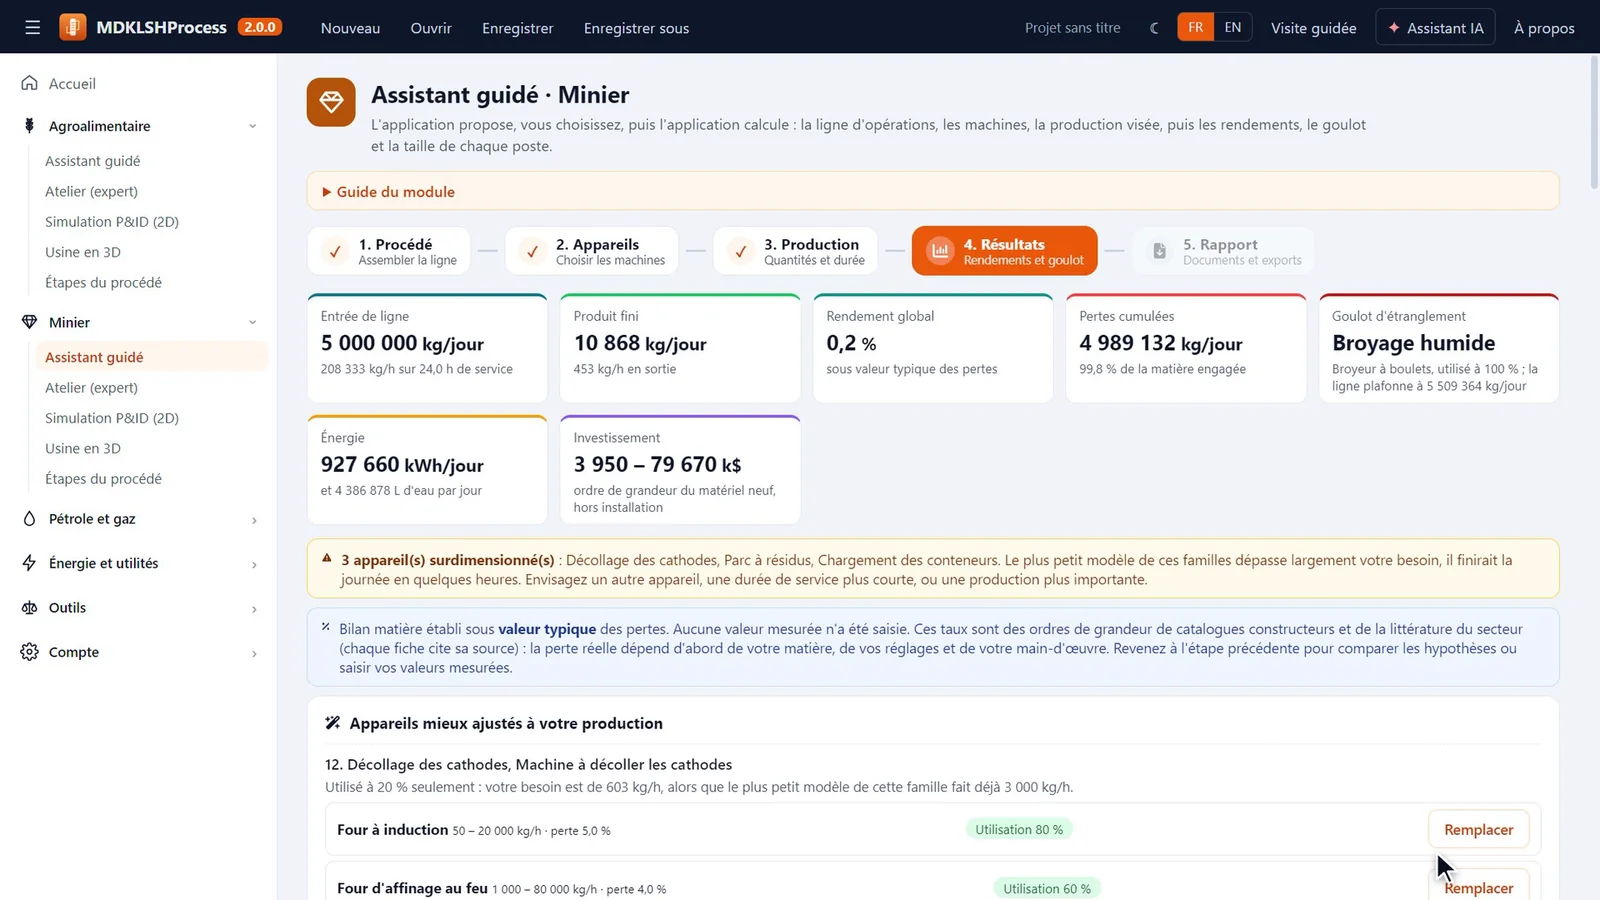This screenshot has height=900, width=1600.
Task: Click the warning triangle icon in the alert
Action: (327, 558)
